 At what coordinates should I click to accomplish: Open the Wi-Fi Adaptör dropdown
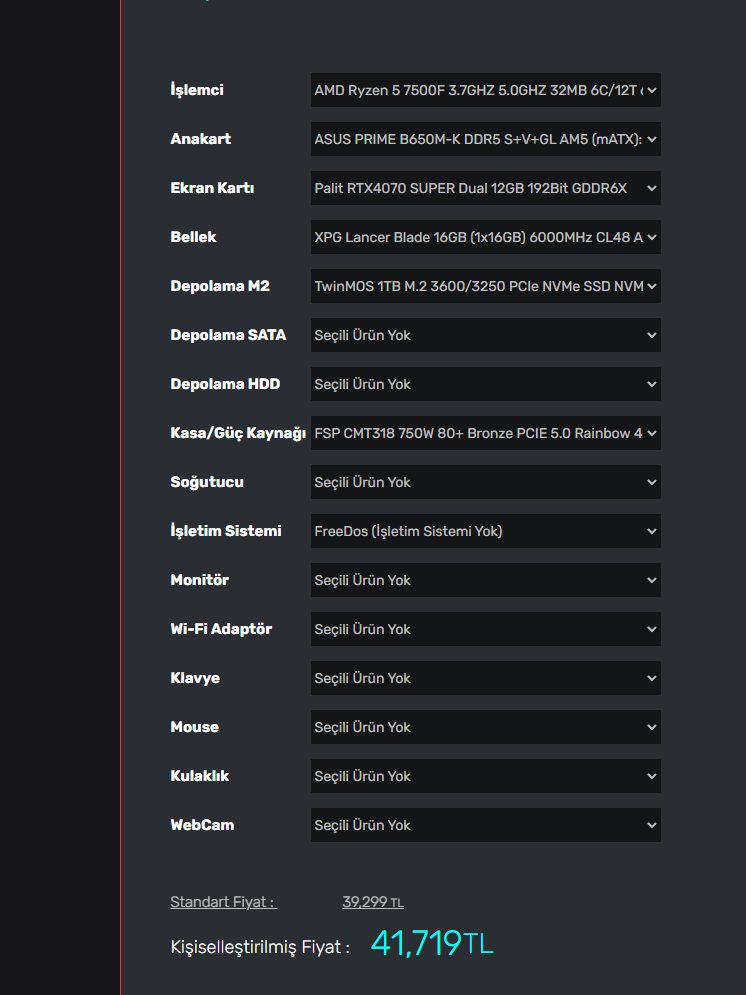pyautogui.click(x=485, y=629)
